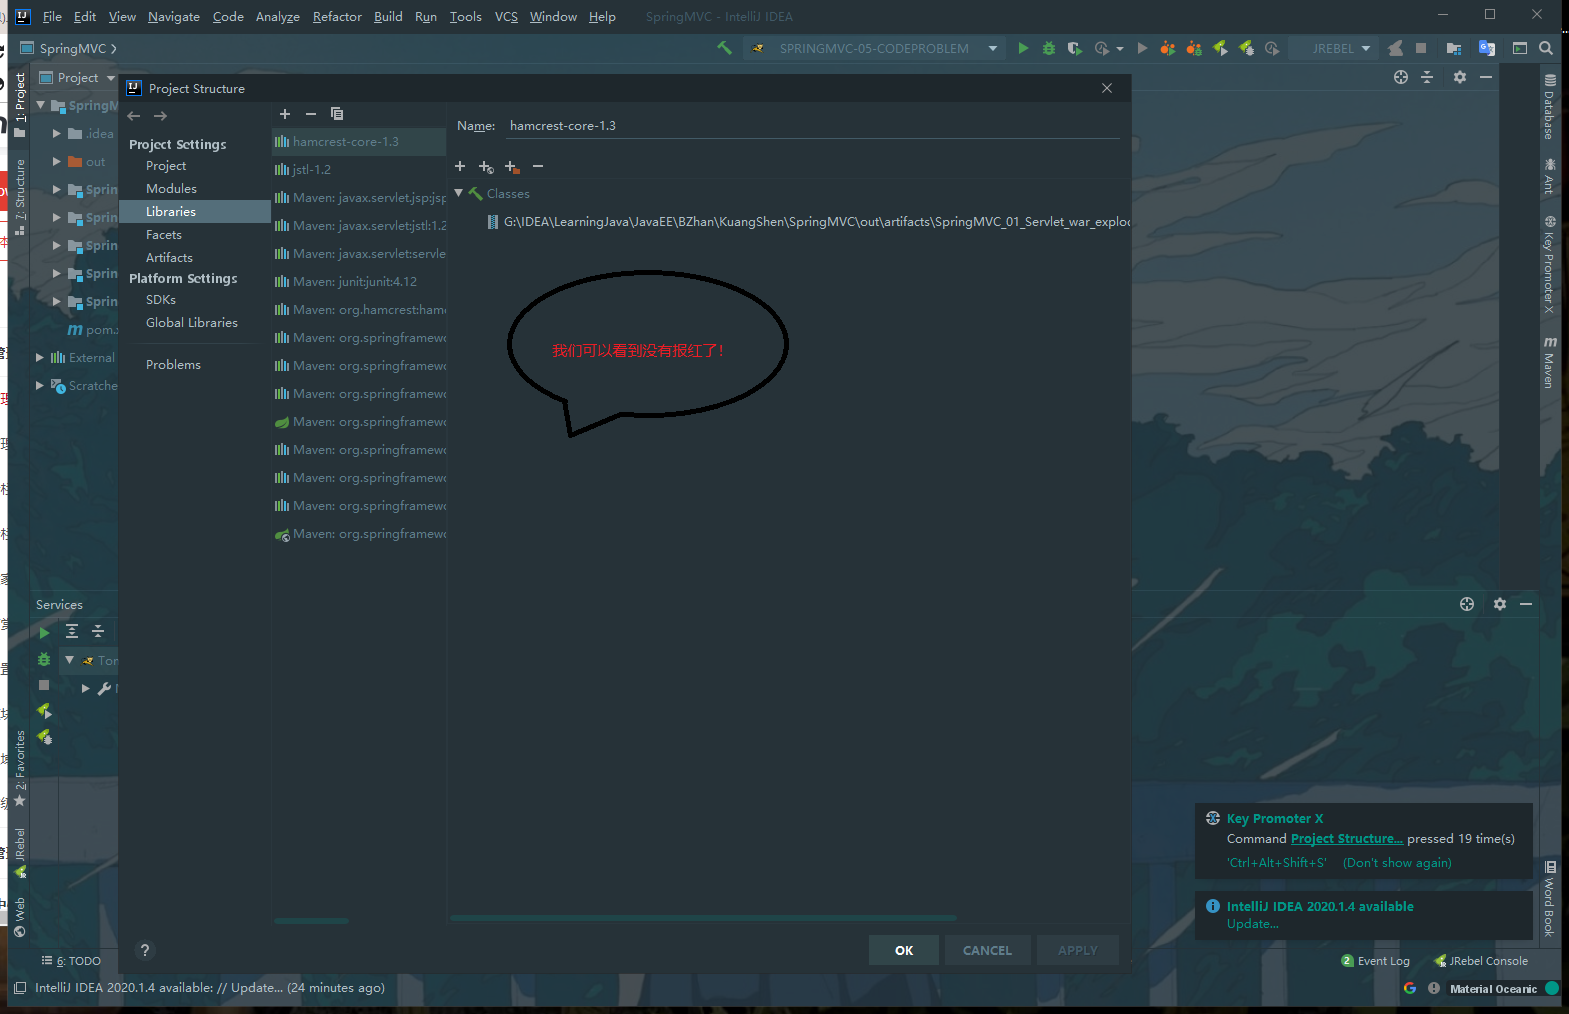Start debugging with the bug icon

click(x=1049, y=48)
